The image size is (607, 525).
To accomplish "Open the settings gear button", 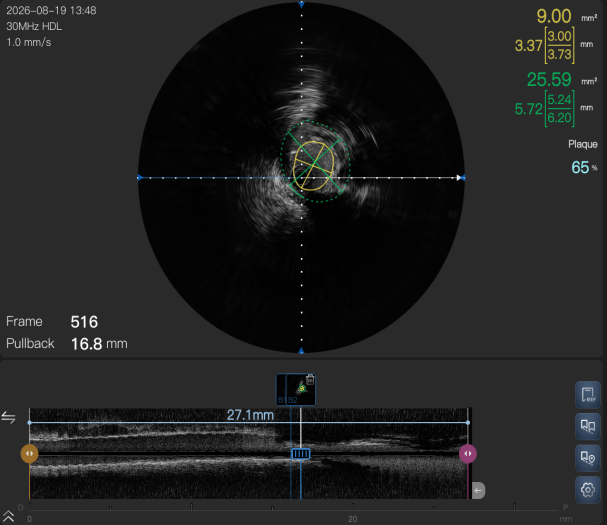I will pos(588,490).
